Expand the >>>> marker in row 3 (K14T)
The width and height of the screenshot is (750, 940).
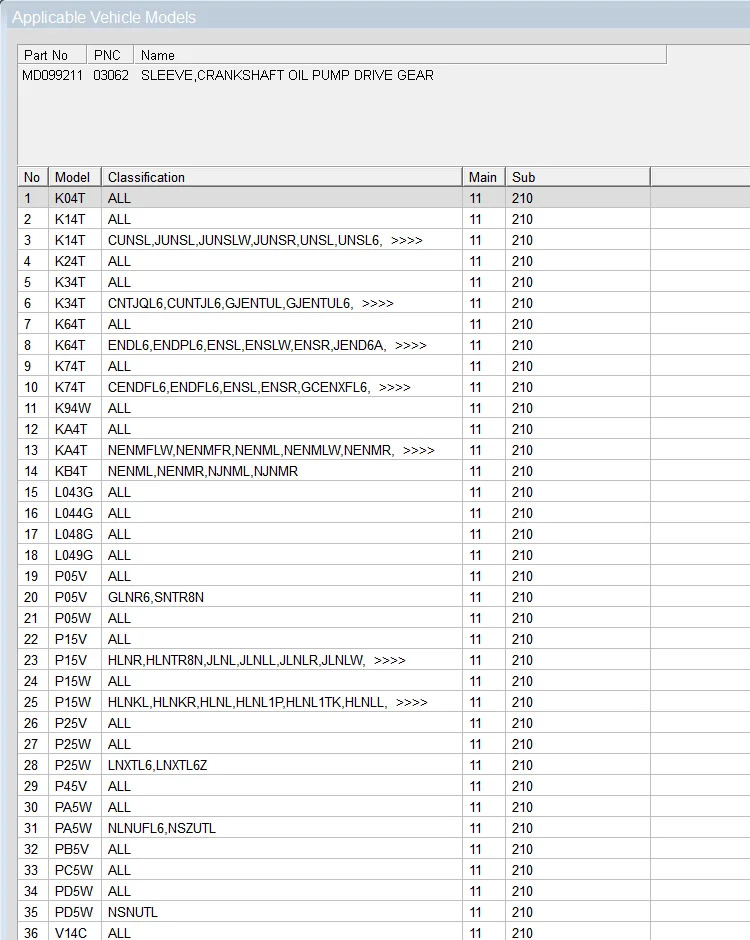pos(406,240)
